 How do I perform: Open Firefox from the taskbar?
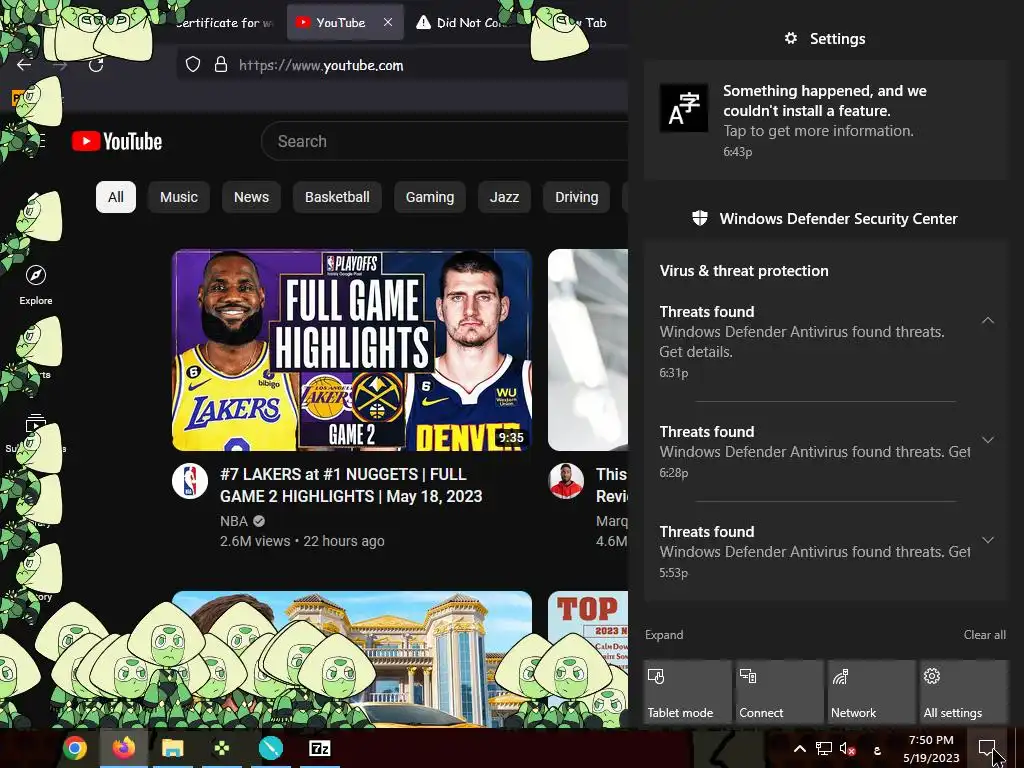pos(123,748)
